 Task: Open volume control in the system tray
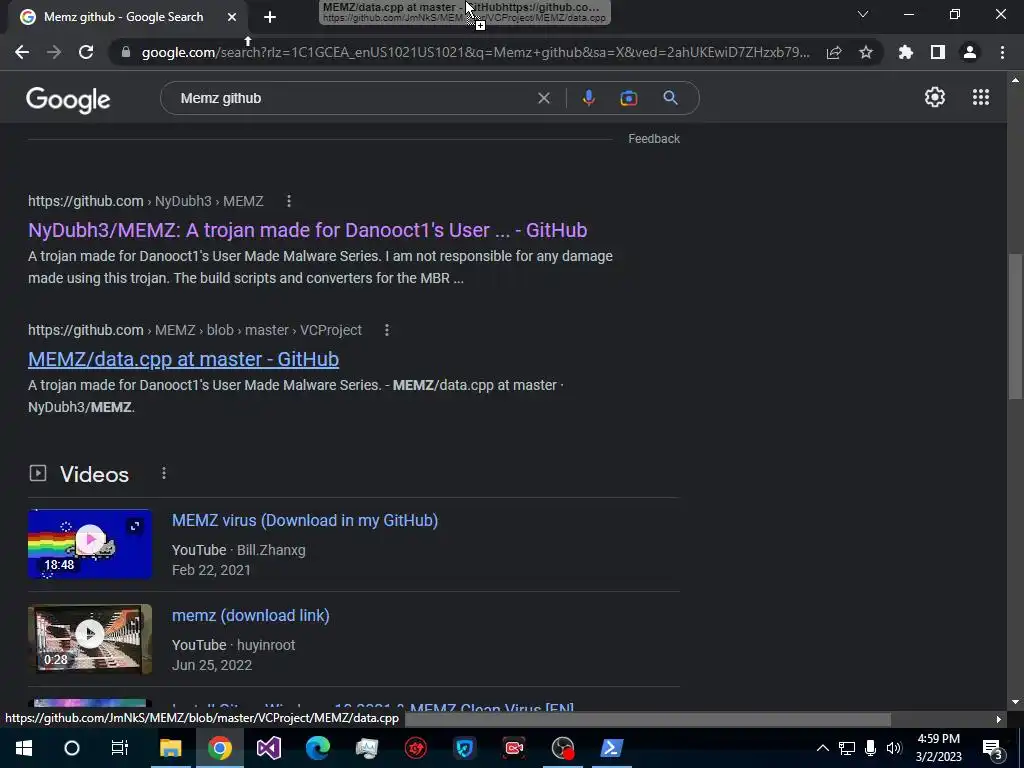[894, 748]
